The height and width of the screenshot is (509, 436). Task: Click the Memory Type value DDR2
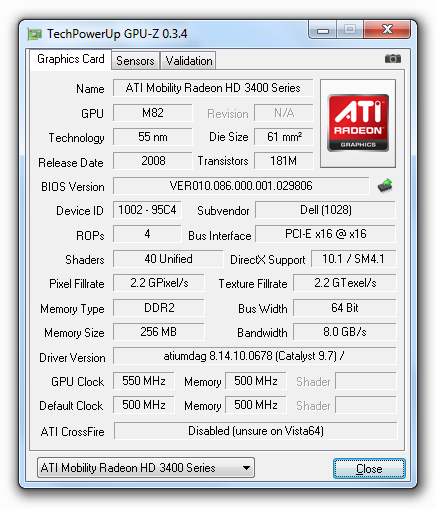[x=159, y=307]
